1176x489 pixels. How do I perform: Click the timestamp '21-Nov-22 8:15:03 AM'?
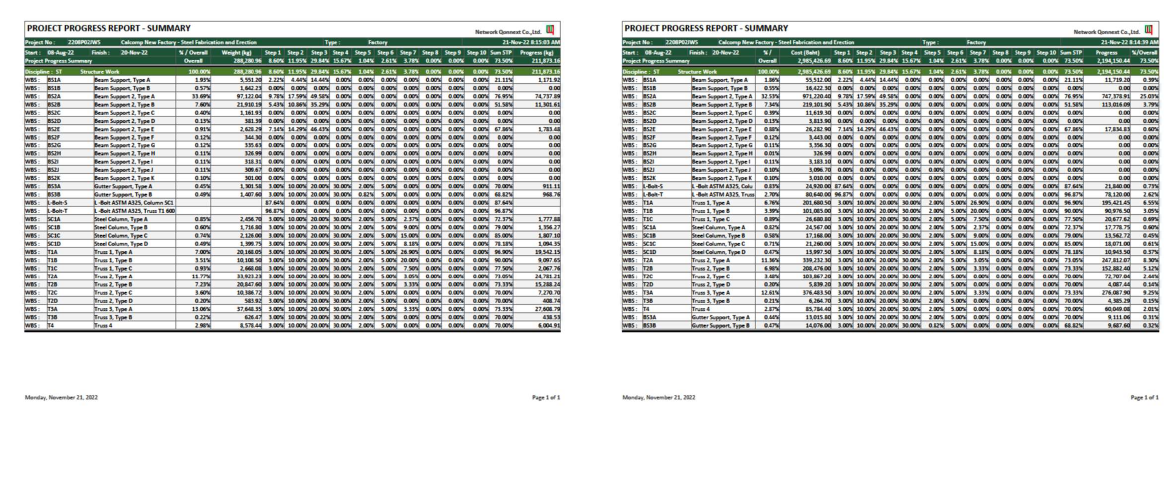[x=533, y=44]
